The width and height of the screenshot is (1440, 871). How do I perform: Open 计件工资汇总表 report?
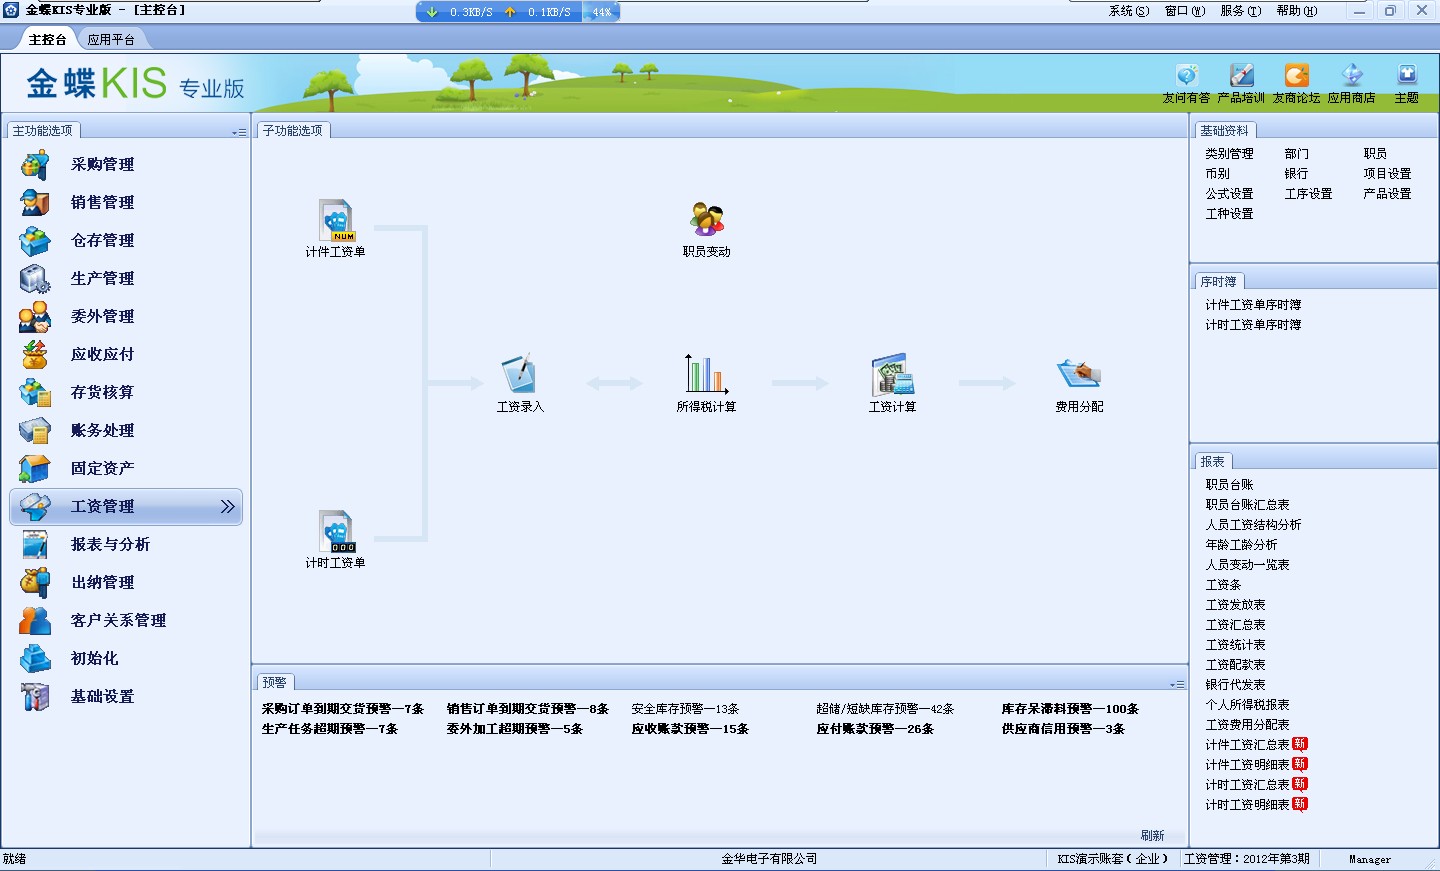pyautogui.click(x=1247, y=745)
